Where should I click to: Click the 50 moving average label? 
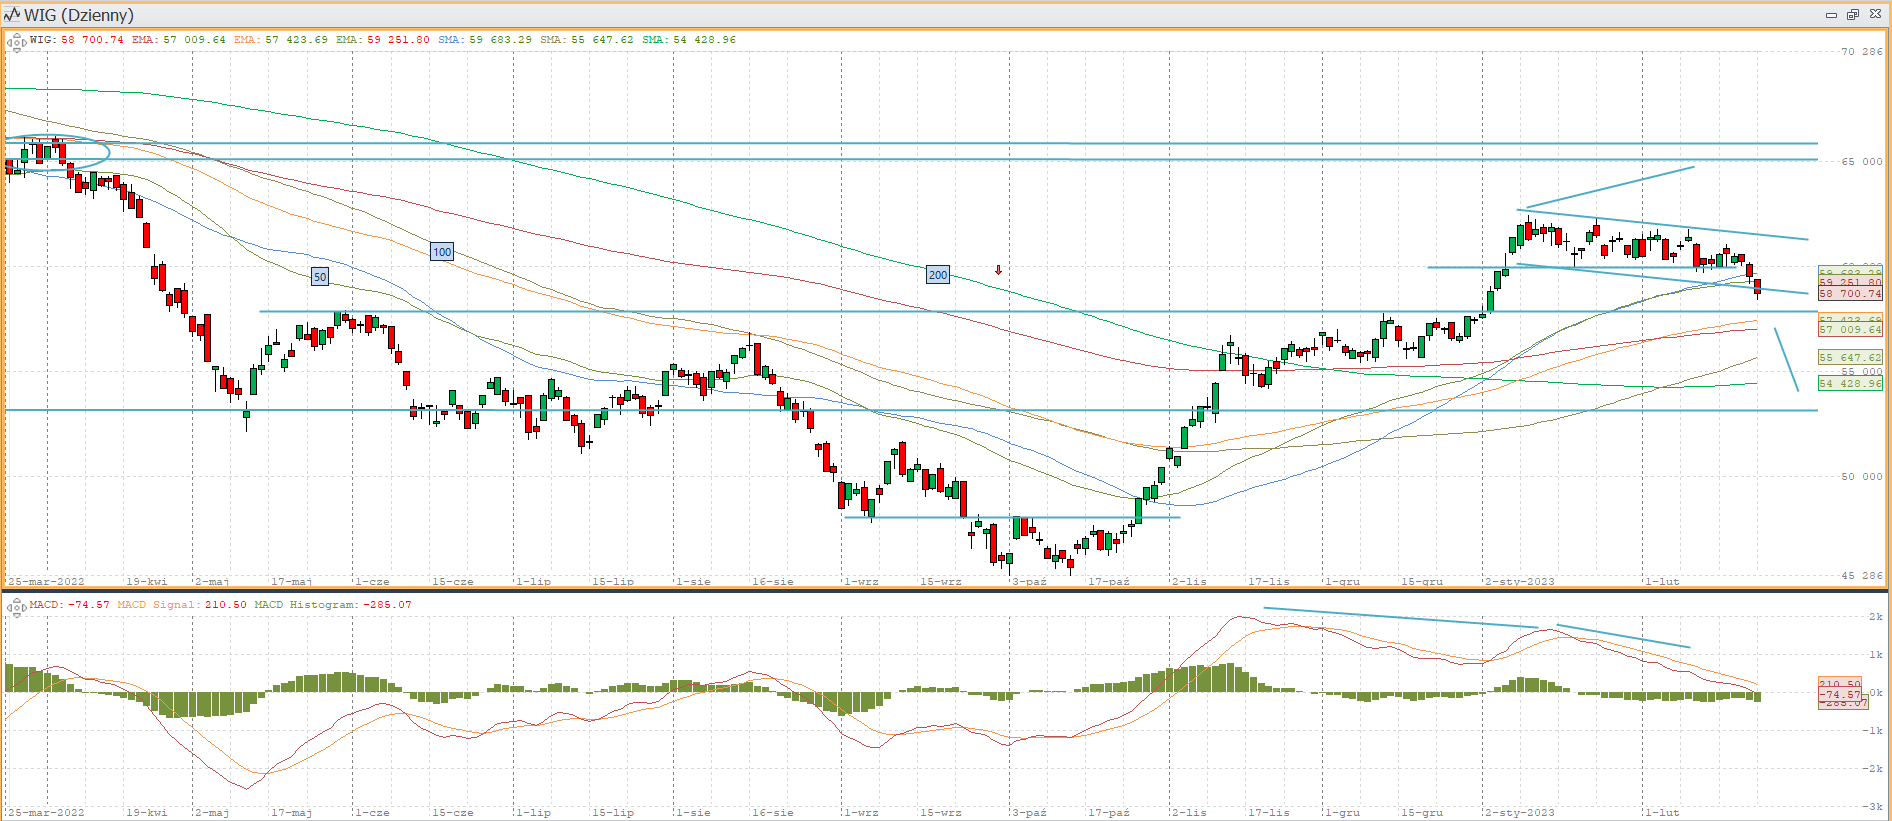[x=320, y=277]
